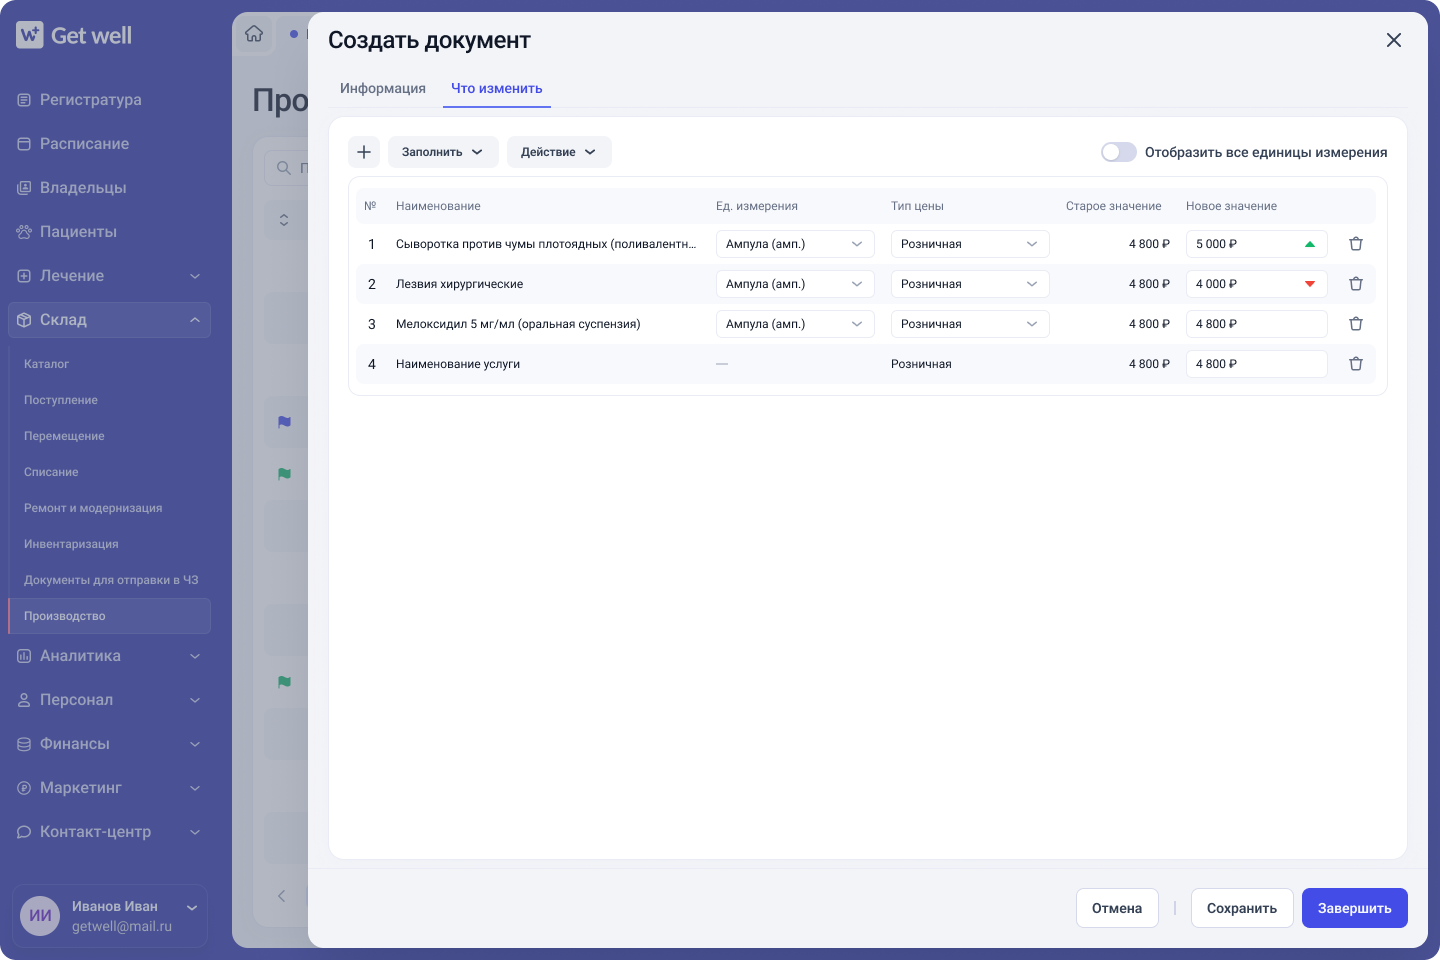Delete Наименование услуги row trash icon
1440x960 pixels.
click(1356, 364)
